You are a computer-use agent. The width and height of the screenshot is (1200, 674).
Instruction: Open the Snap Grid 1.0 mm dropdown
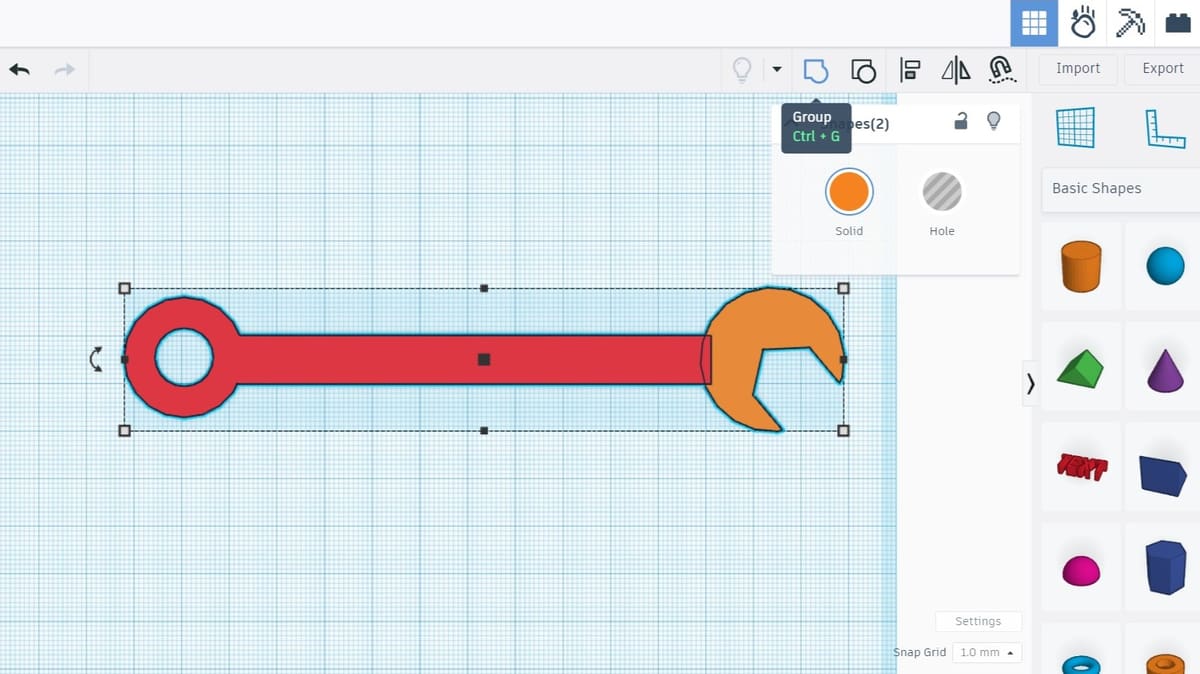[x=987, y=652]
